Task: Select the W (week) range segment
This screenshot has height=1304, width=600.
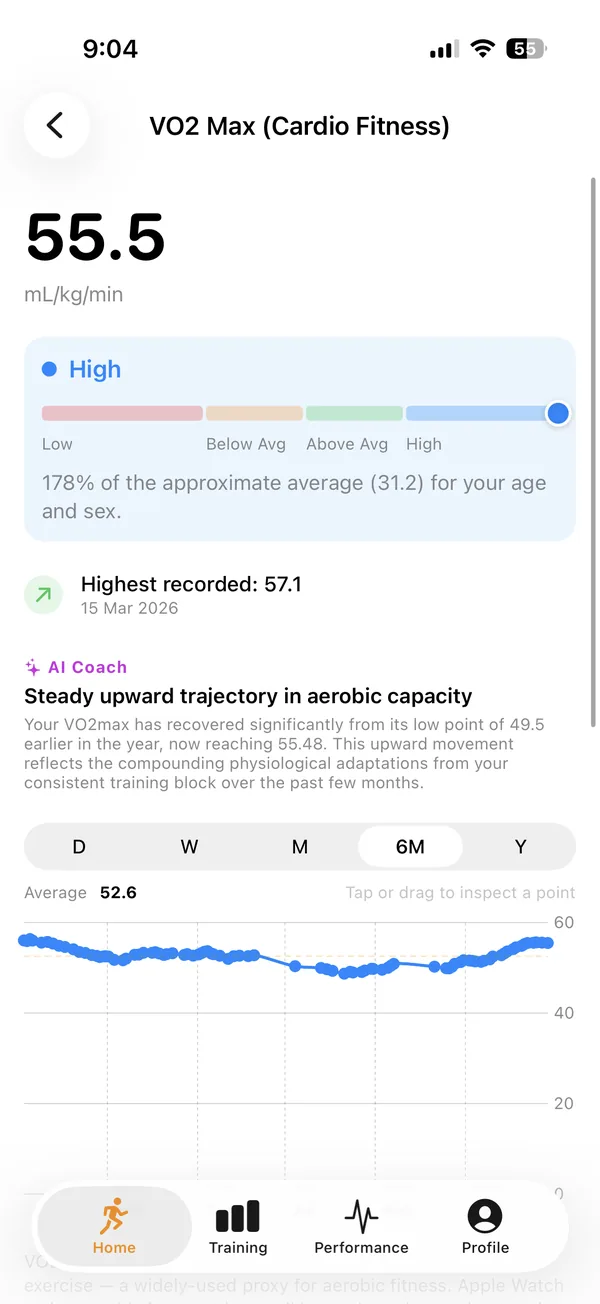Action: pos(189,847)
